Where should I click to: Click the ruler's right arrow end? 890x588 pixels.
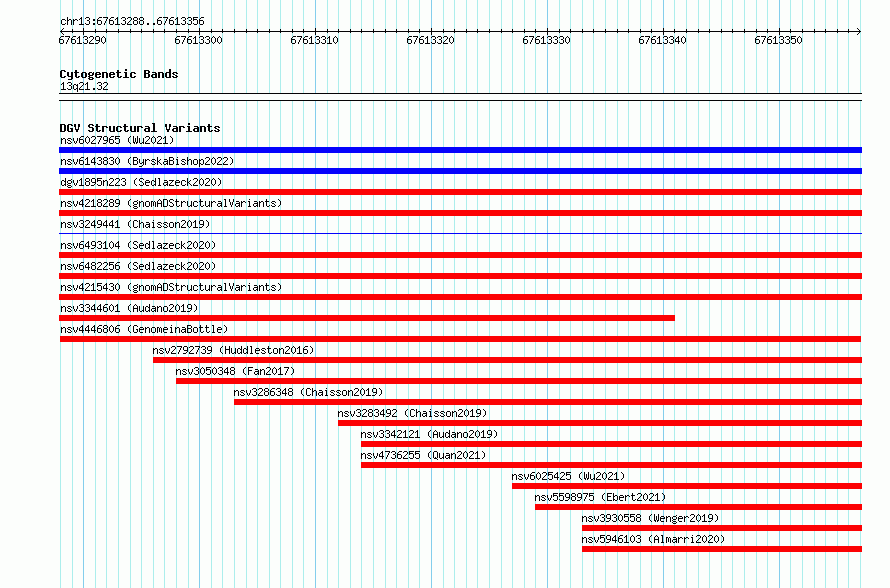coord(859,31)
